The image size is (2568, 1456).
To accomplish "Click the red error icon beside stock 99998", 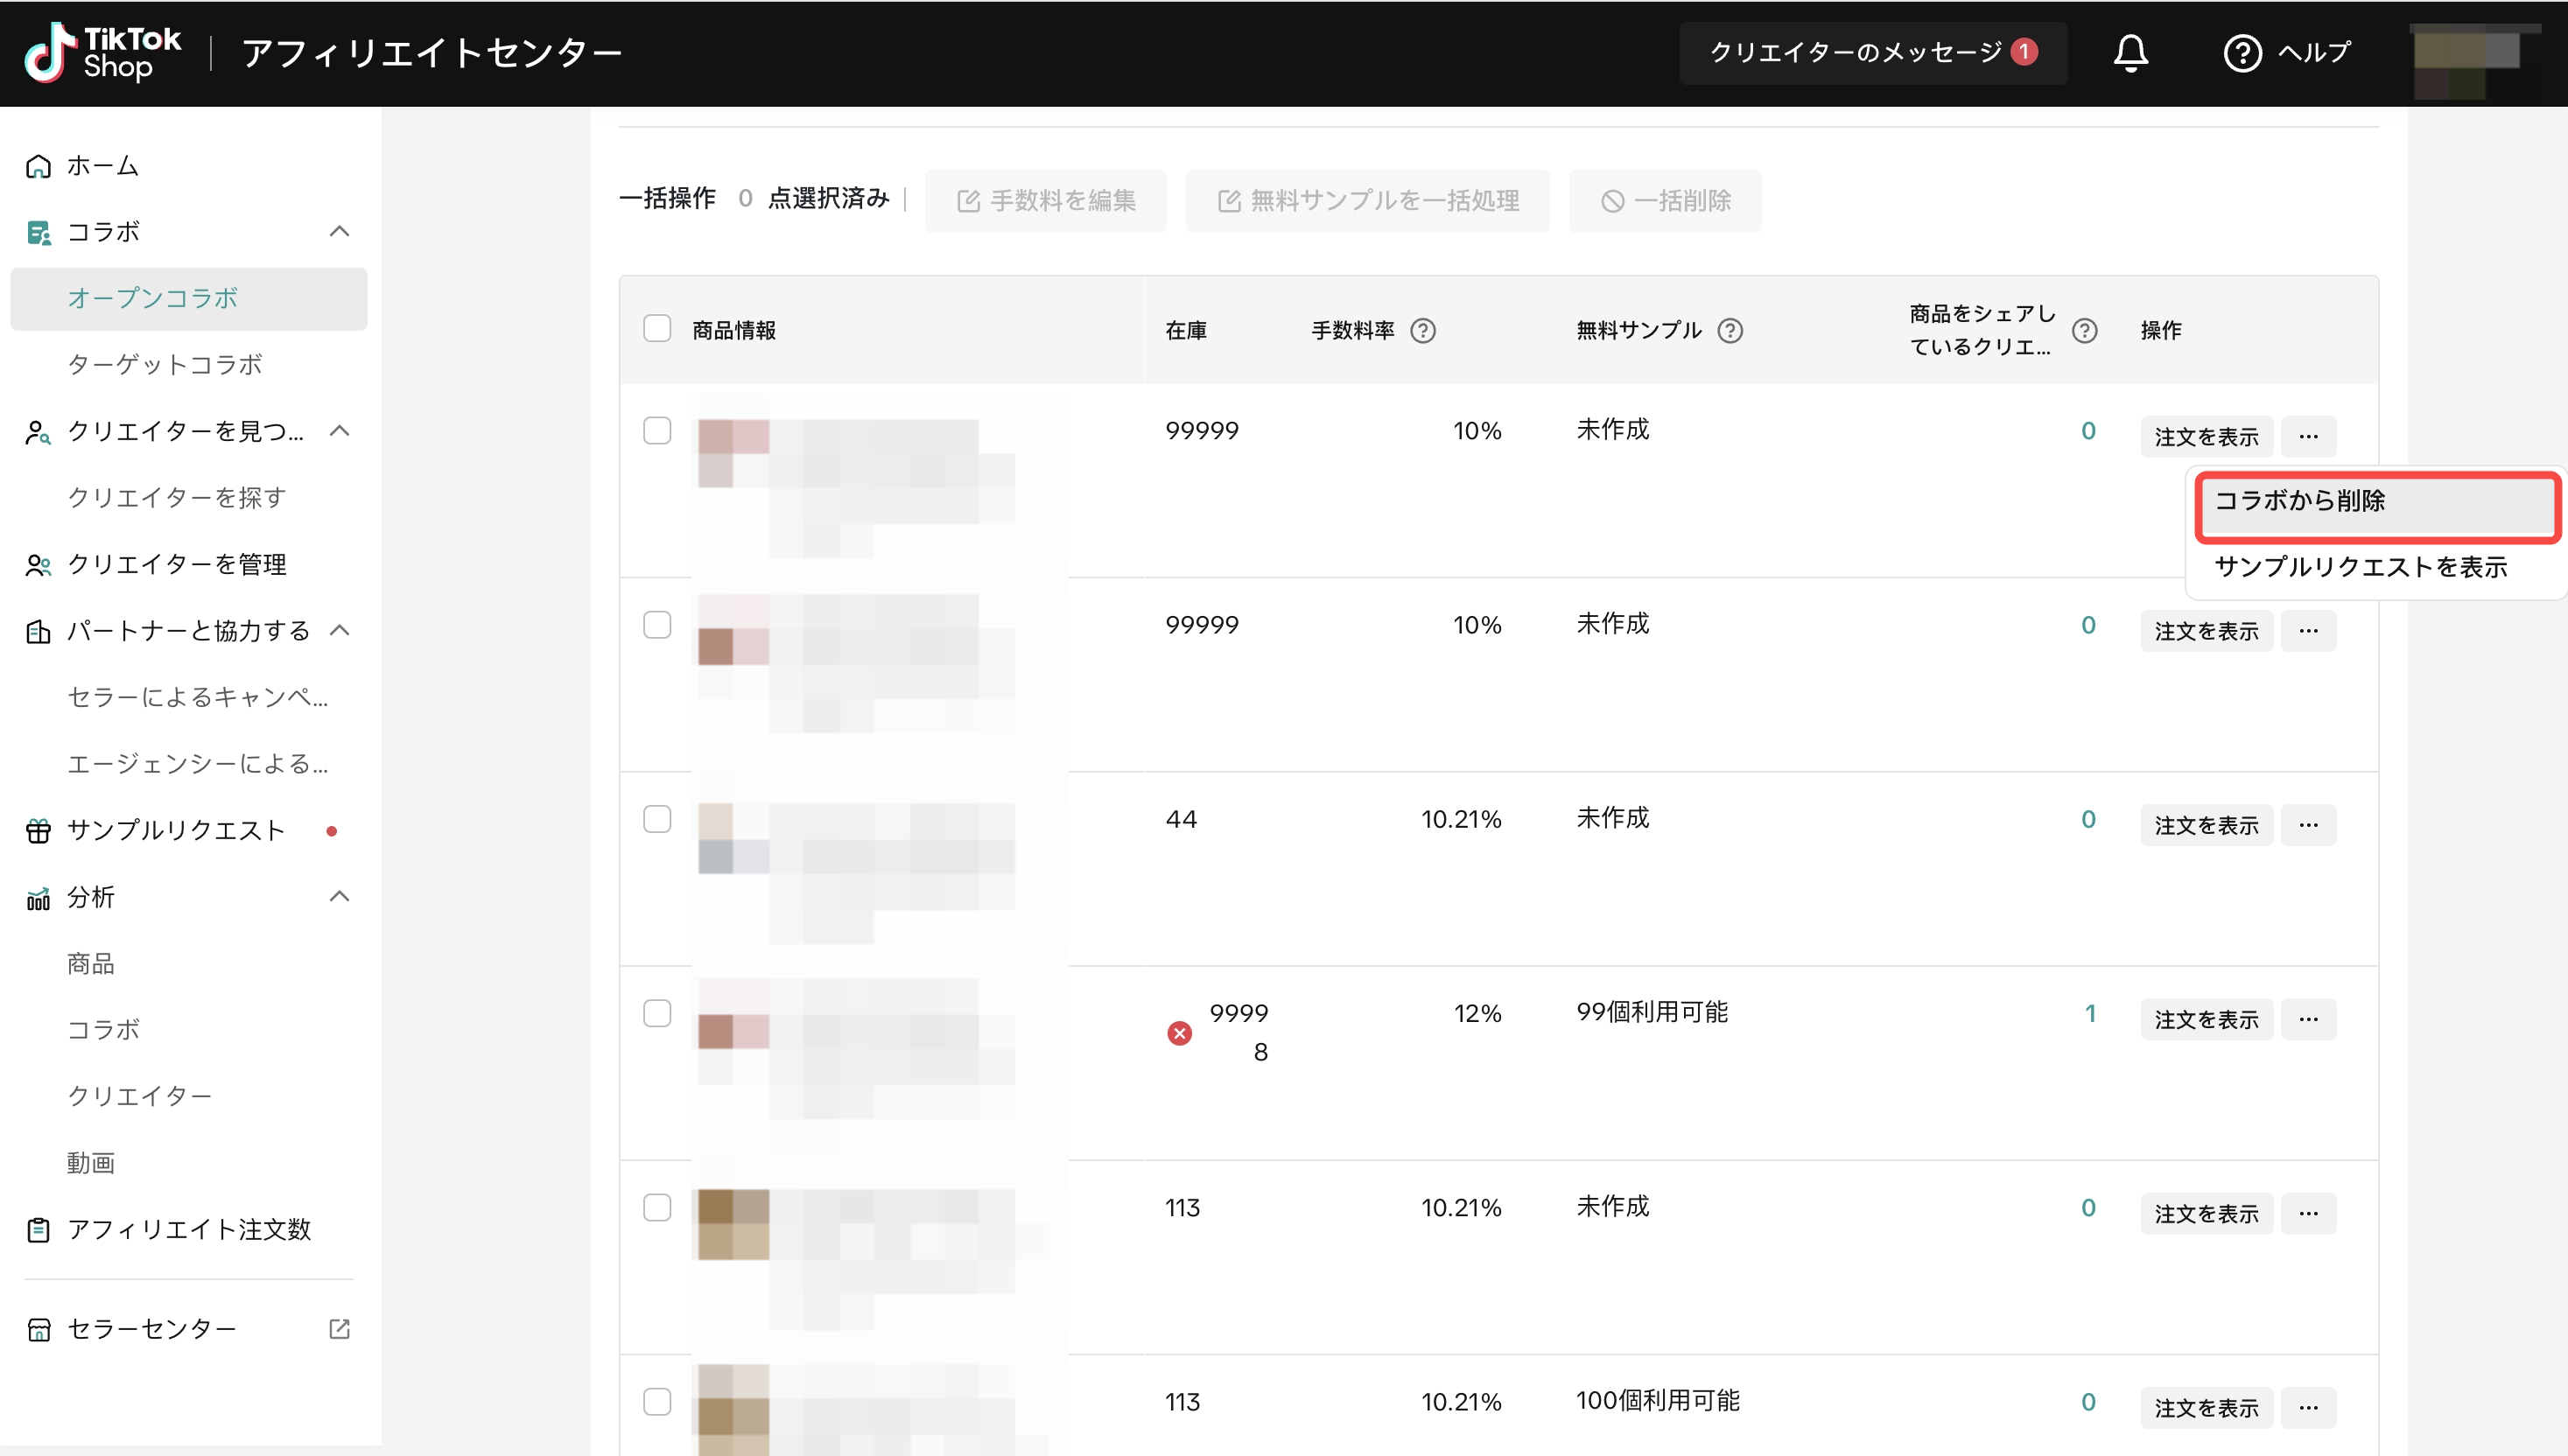I will coord(1179,1033).
